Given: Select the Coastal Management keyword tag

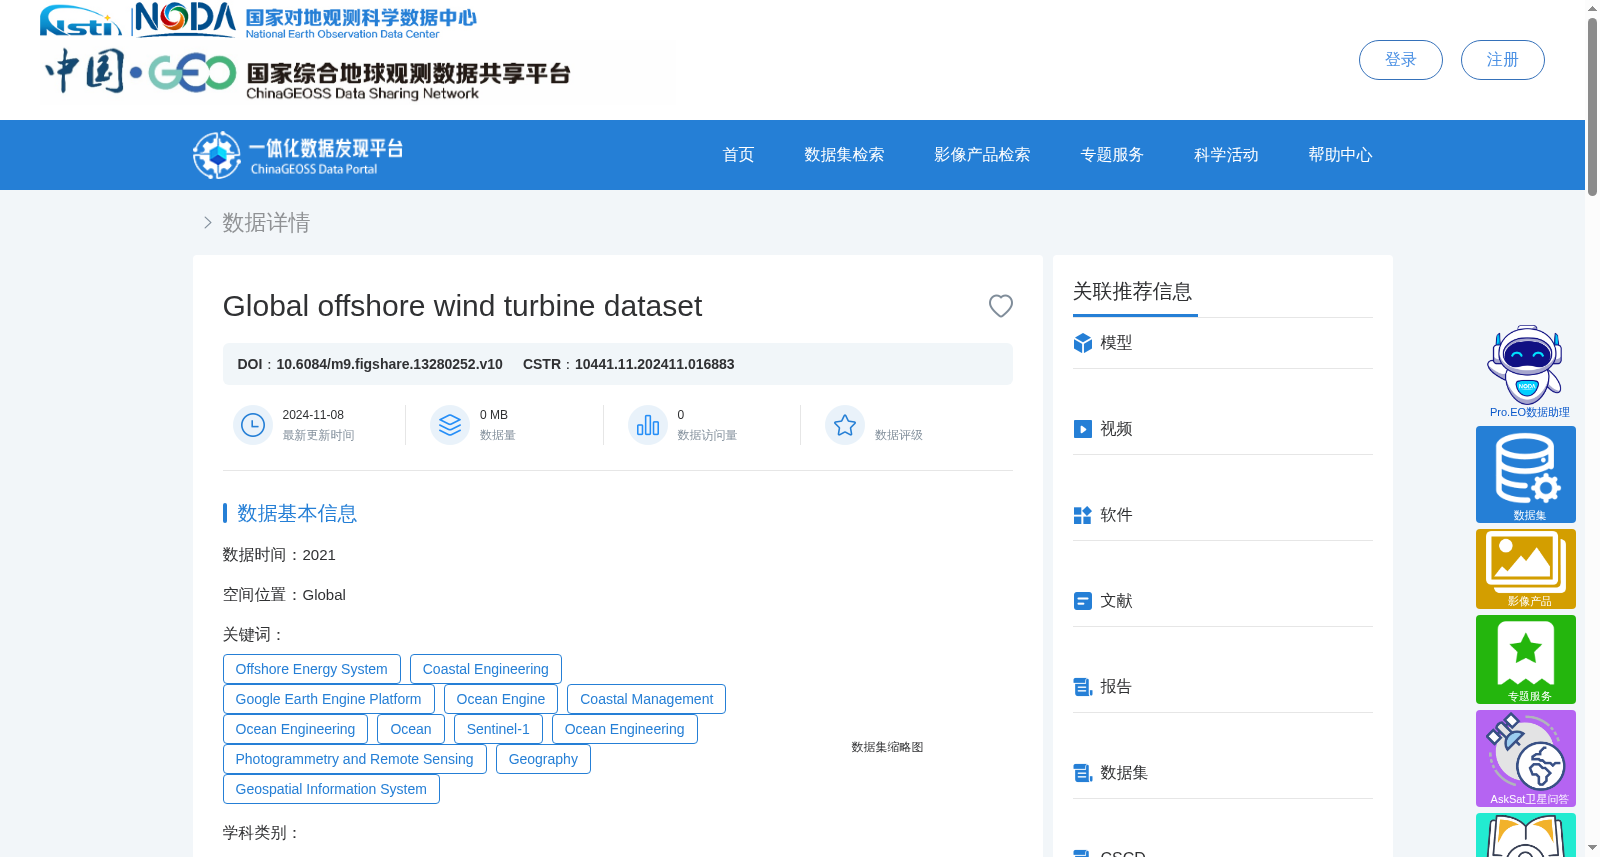Looking at the screenshot, I should 646,699.
